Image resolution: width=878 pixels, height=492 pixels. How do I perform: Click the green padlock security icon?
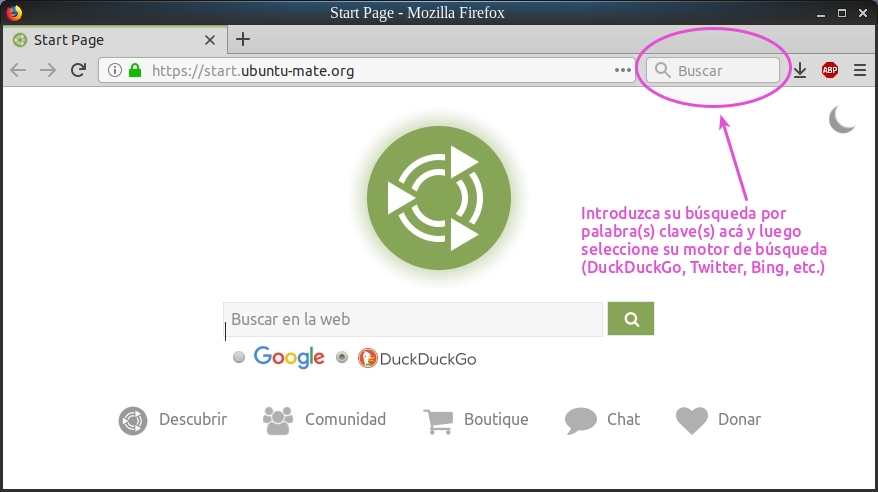coord(135,71)
